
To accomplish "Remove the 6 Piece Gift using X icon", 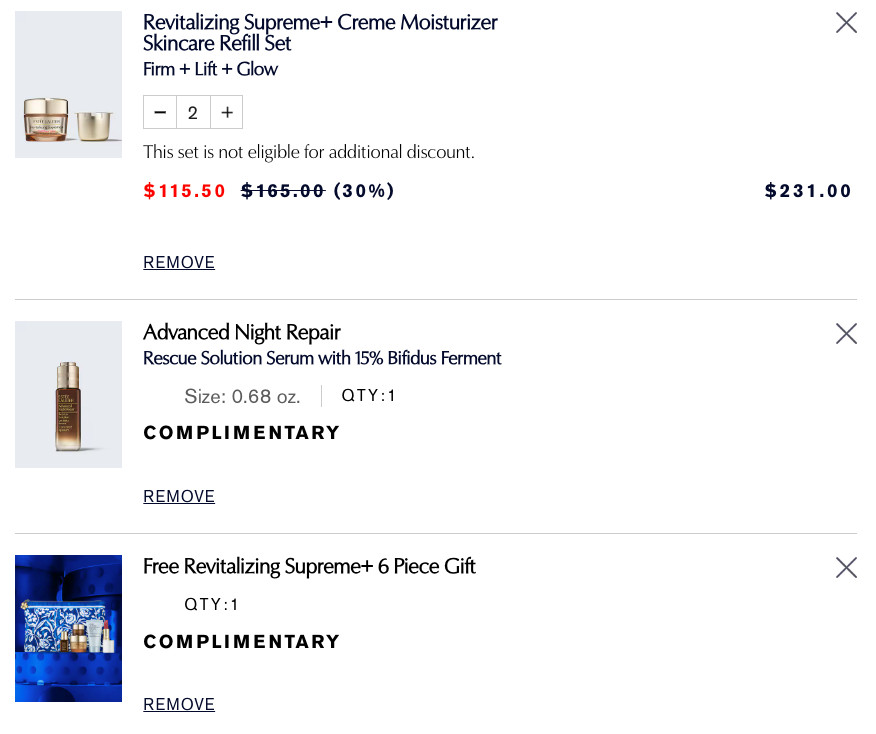I will coord(846,568).
